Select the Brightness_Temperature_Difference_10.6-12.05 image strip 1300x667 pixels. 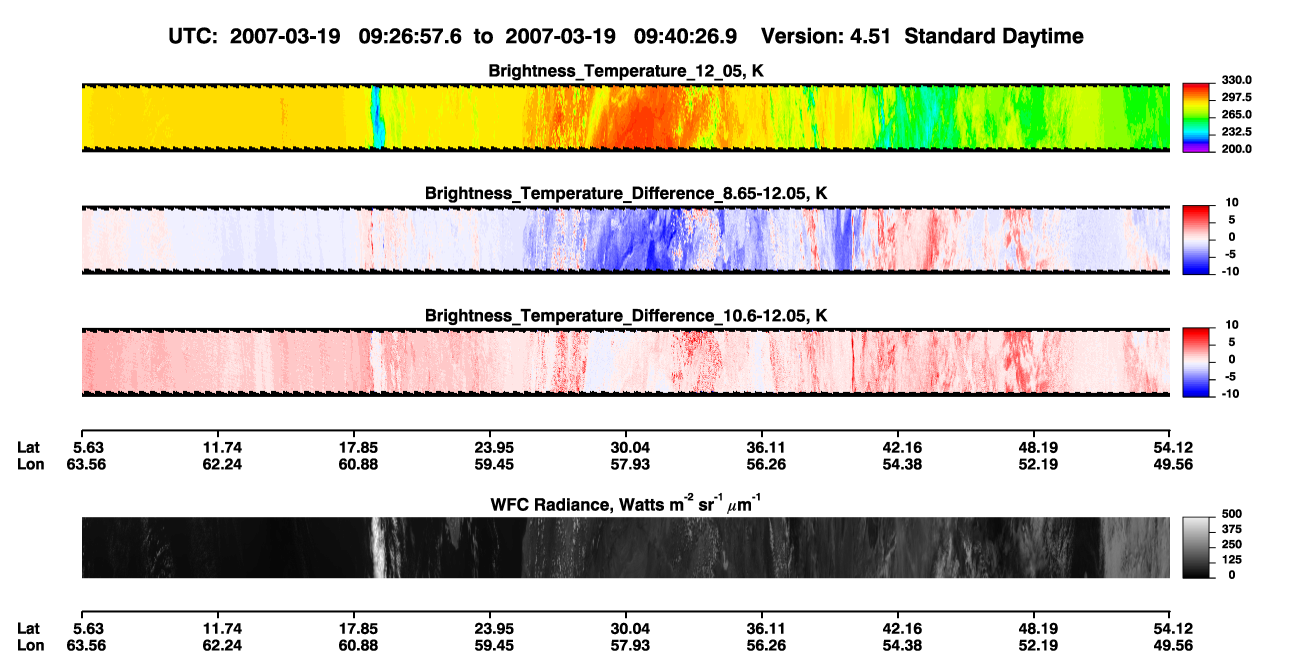point(625,361)
